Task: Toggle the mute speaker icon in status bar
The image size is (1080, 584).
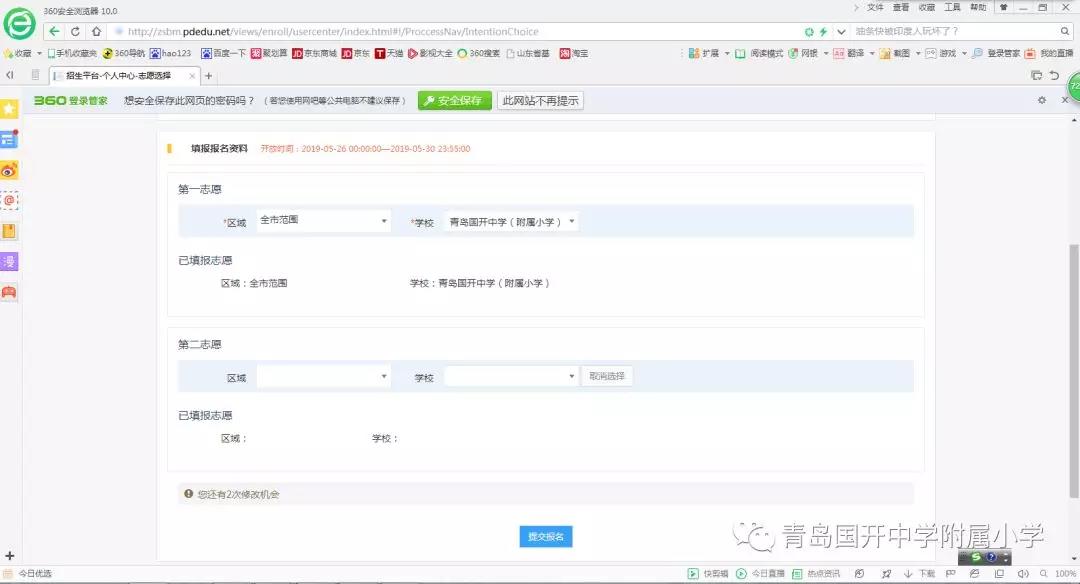Action: pyautogui.click(x=1021, y=574)
